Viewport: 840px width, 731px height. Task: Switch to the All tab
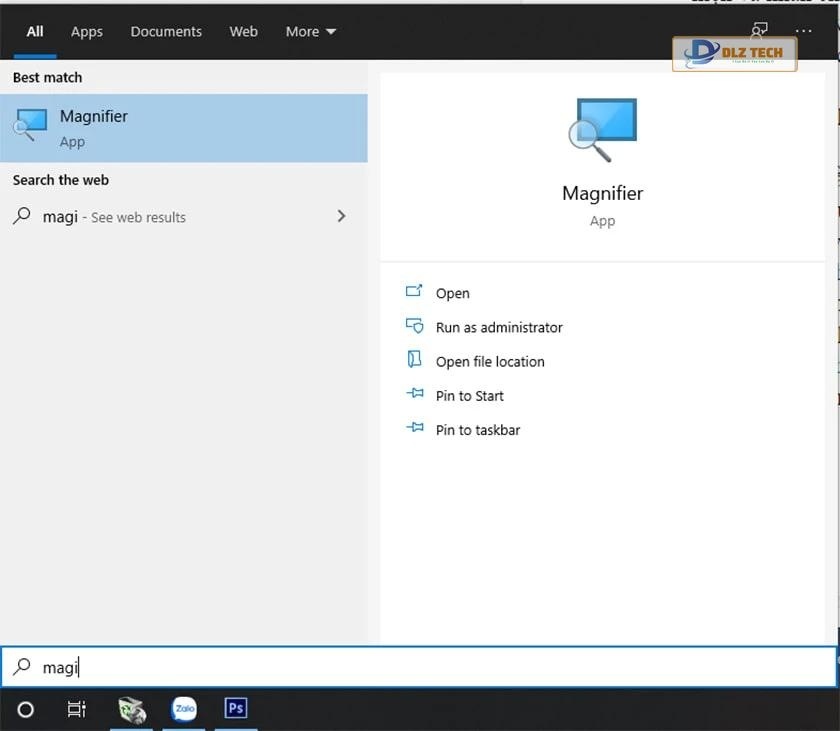tap(35, 31)
